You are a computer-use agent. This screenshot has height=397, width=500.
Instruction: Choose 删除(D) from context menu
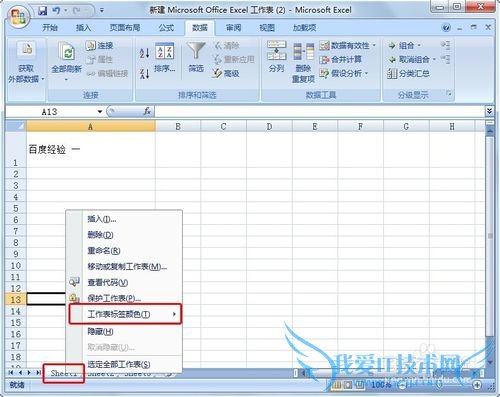124,235
